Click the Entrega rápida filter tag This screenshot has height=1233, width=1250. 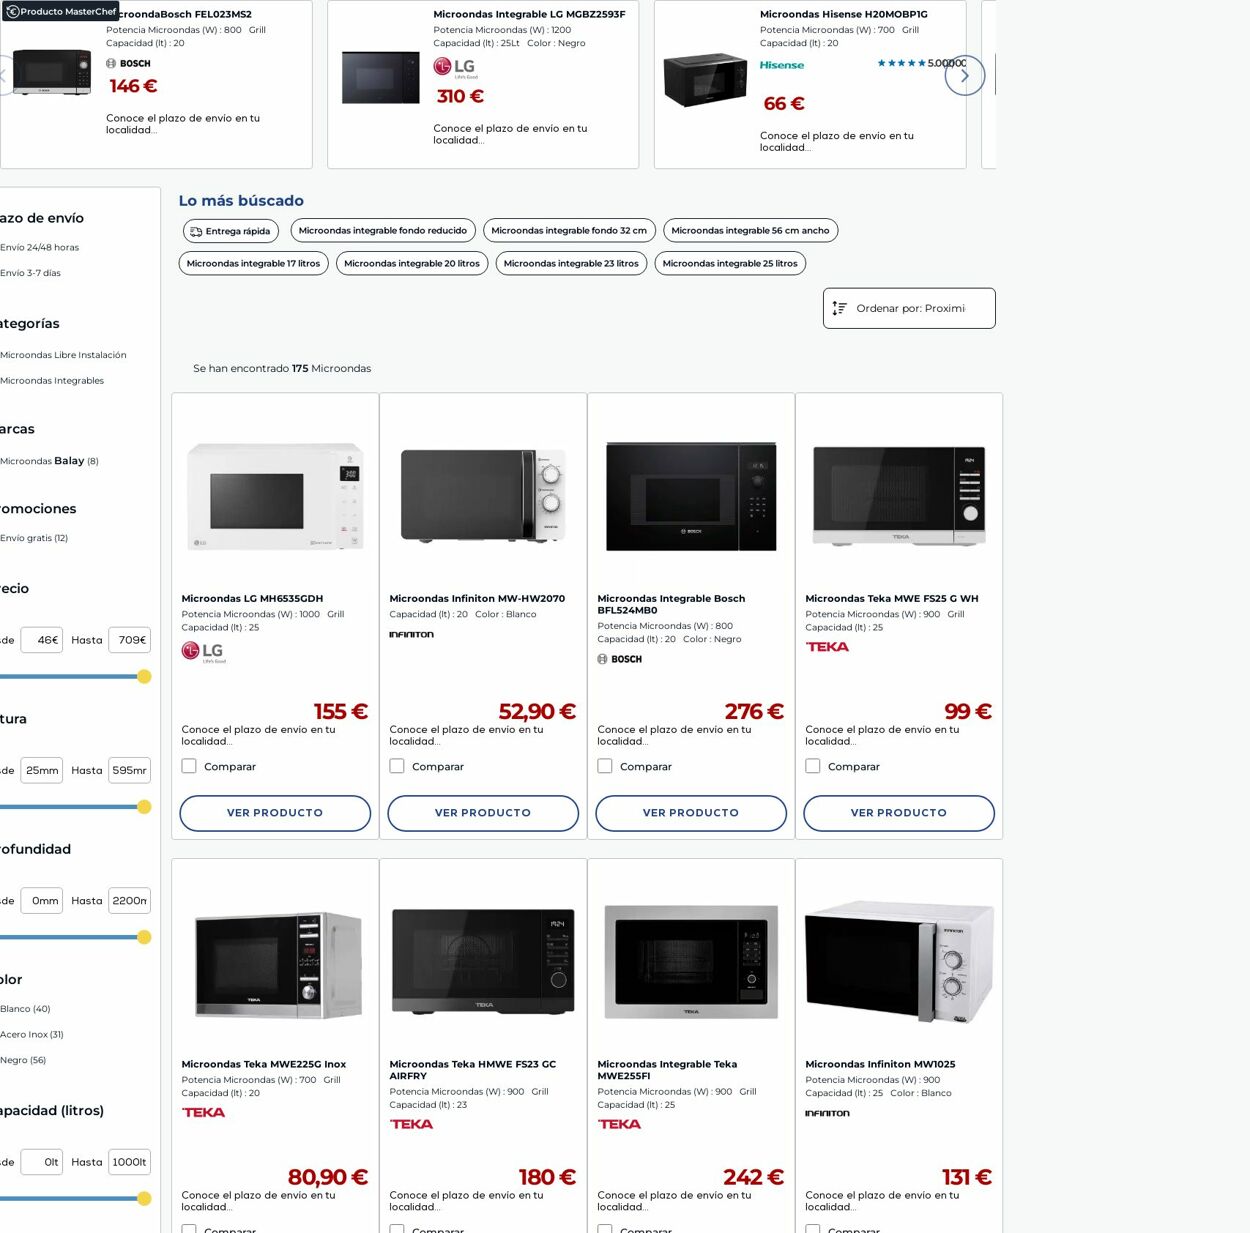click(x=231, y=231)
